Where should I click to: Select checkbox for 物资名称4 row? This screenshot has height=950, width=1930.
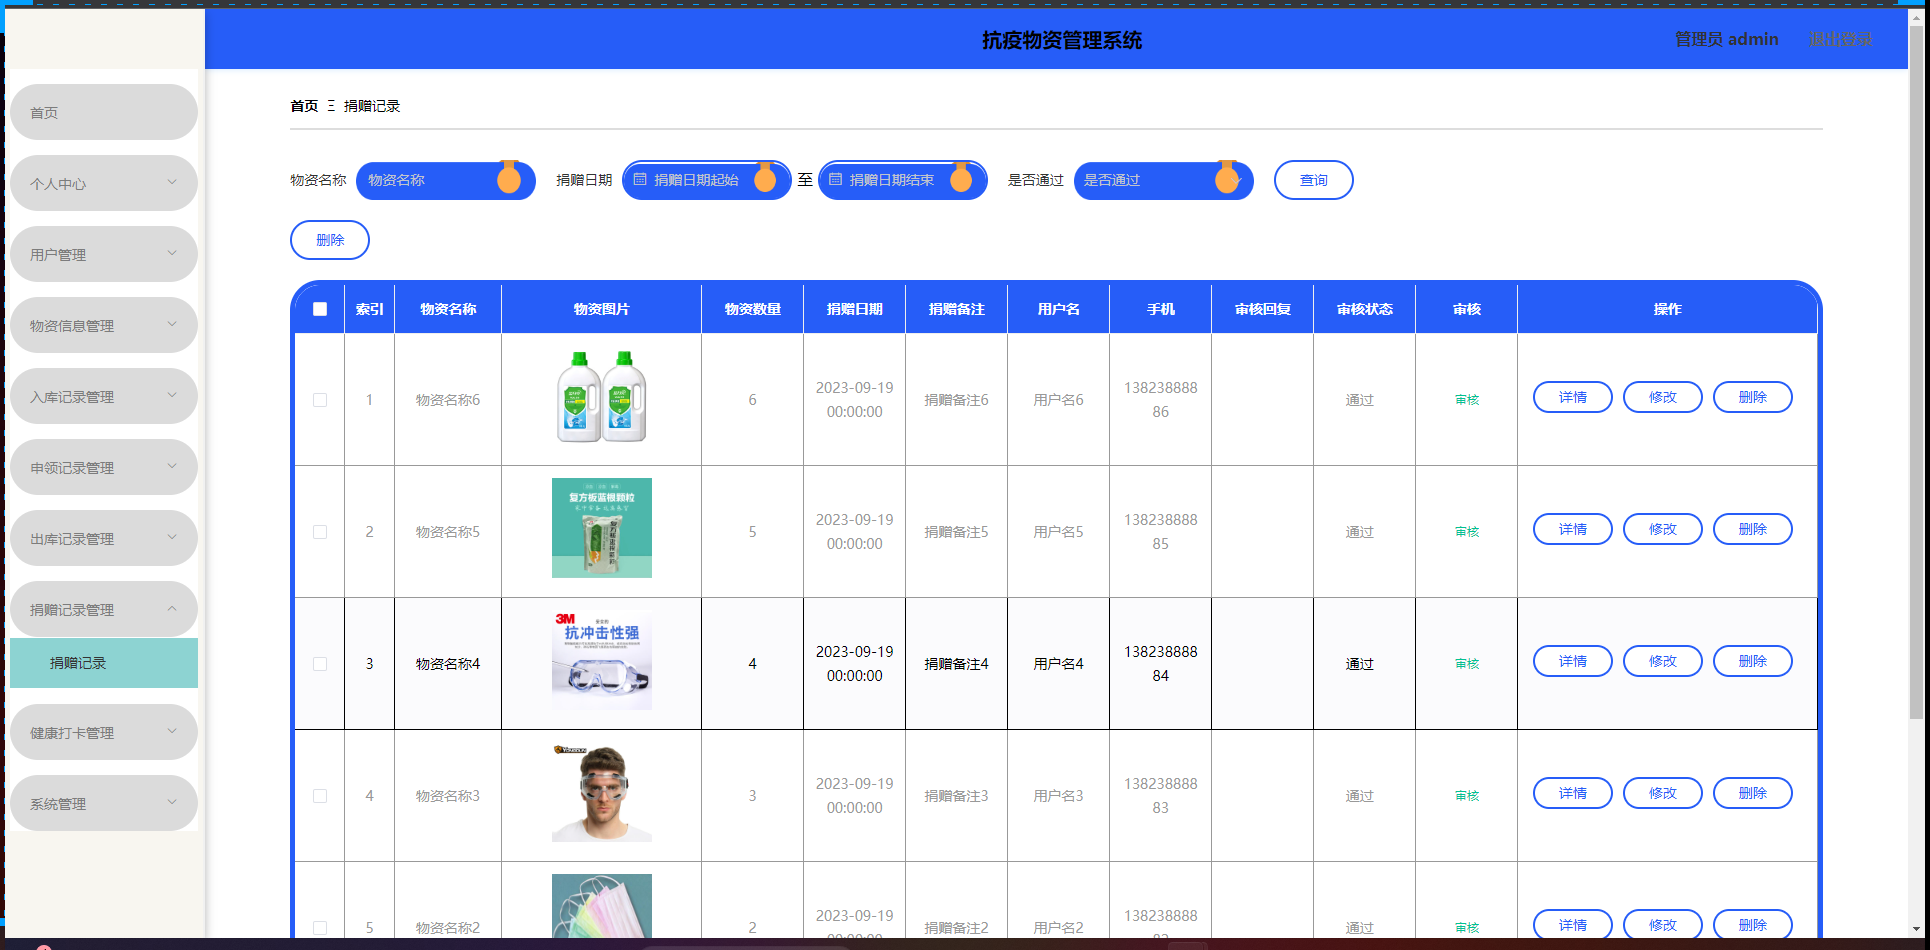(x=320, y=664)
